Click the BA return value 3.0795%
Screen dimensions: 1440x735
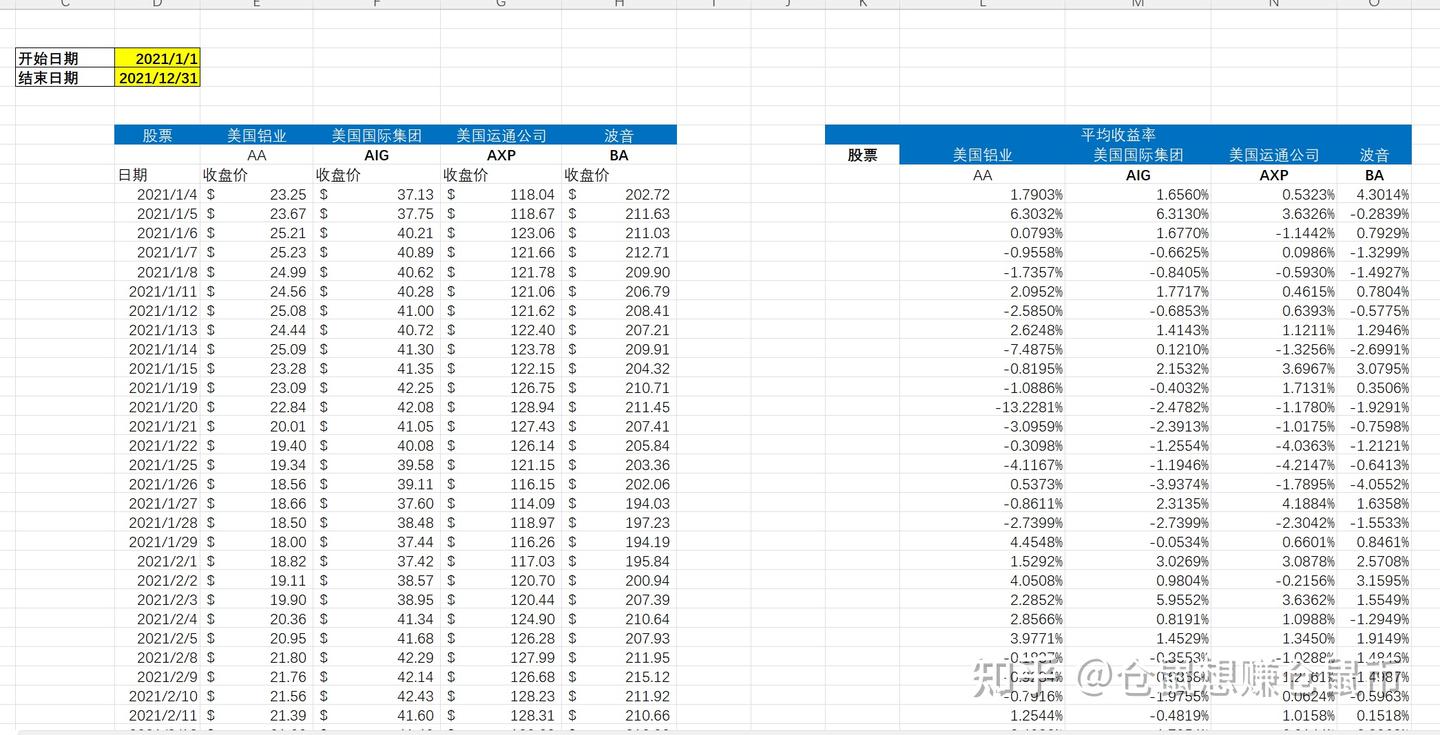click(x=1374, y=368)
